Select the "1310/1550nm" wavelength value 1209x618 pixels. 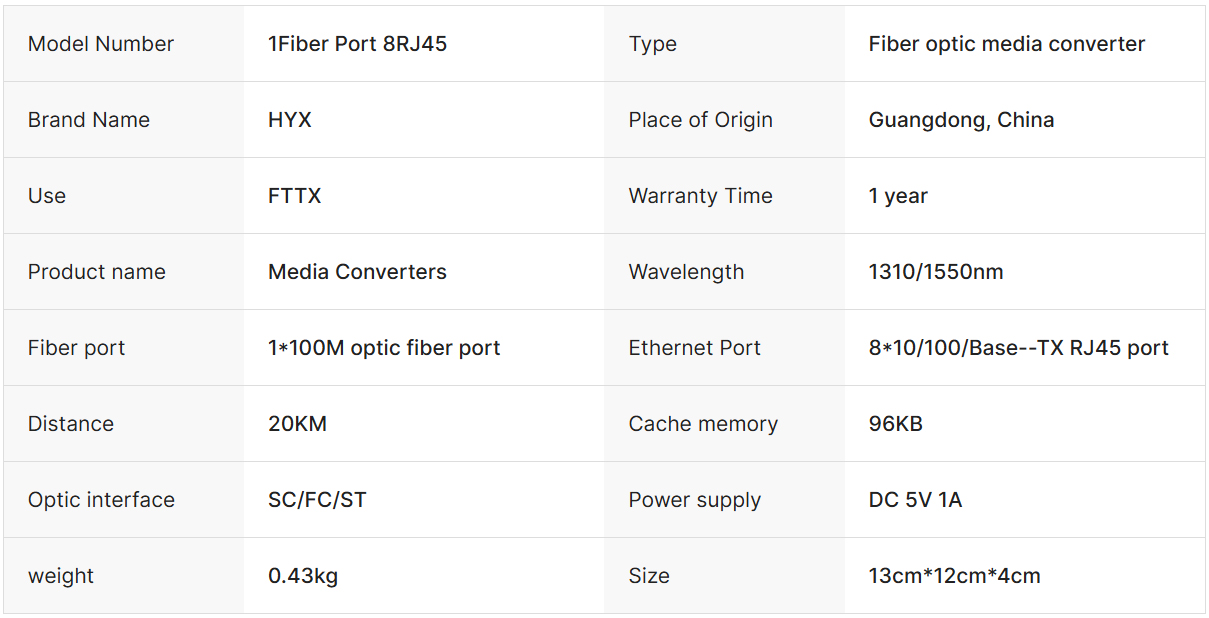click(x=936, y=272)
